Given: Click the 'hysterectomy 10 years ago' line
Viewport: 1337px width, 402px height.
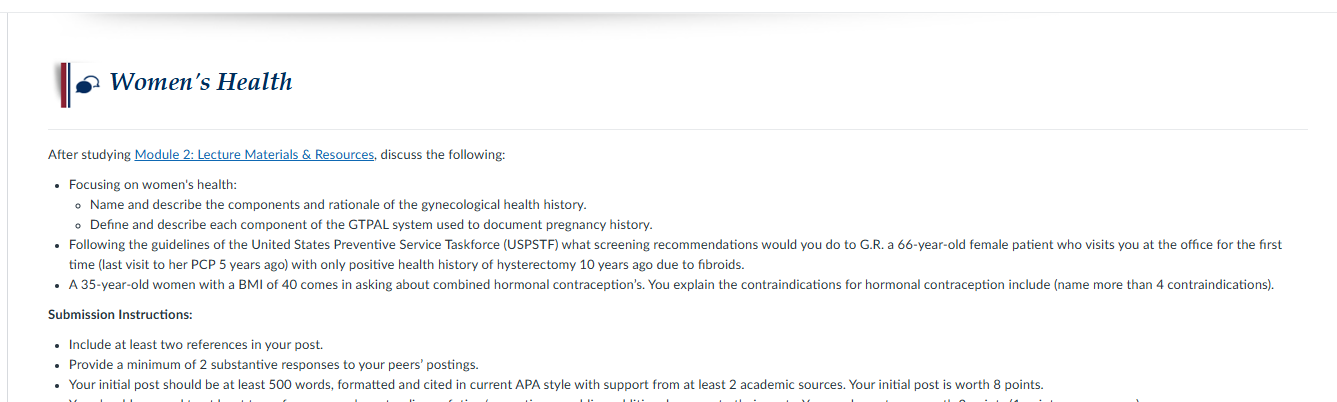Looking at the screenshot, I should click(x=406, y=264).
